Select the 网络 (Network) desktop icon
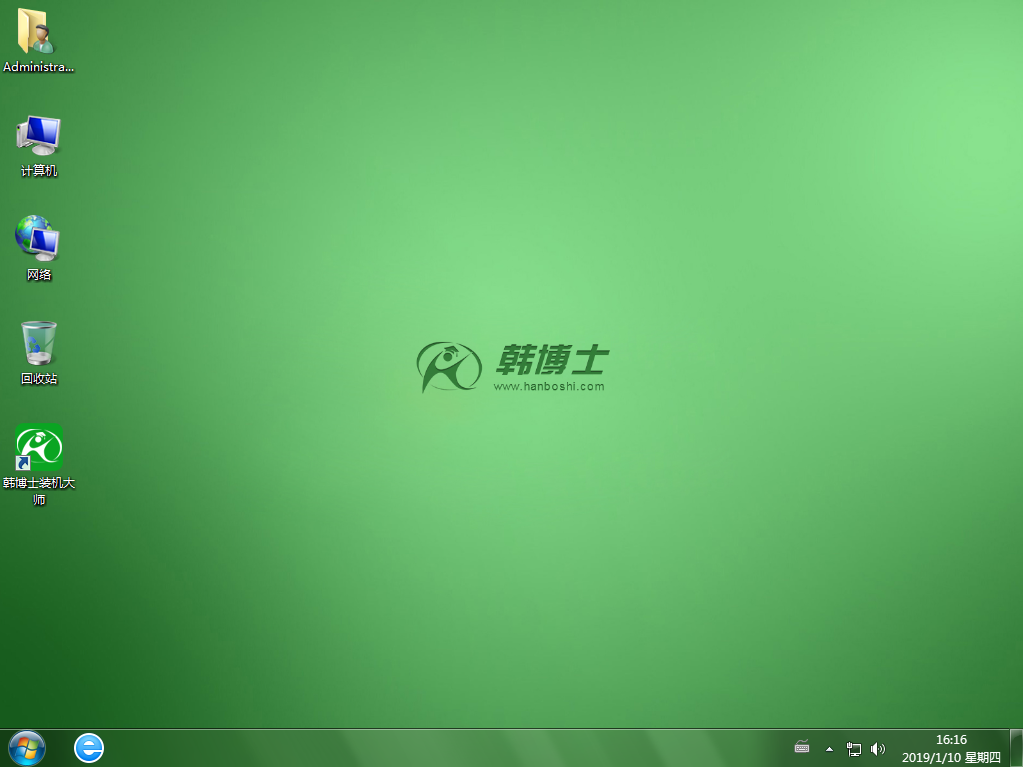The image size is (1023, 767). (x=38, y=239)
